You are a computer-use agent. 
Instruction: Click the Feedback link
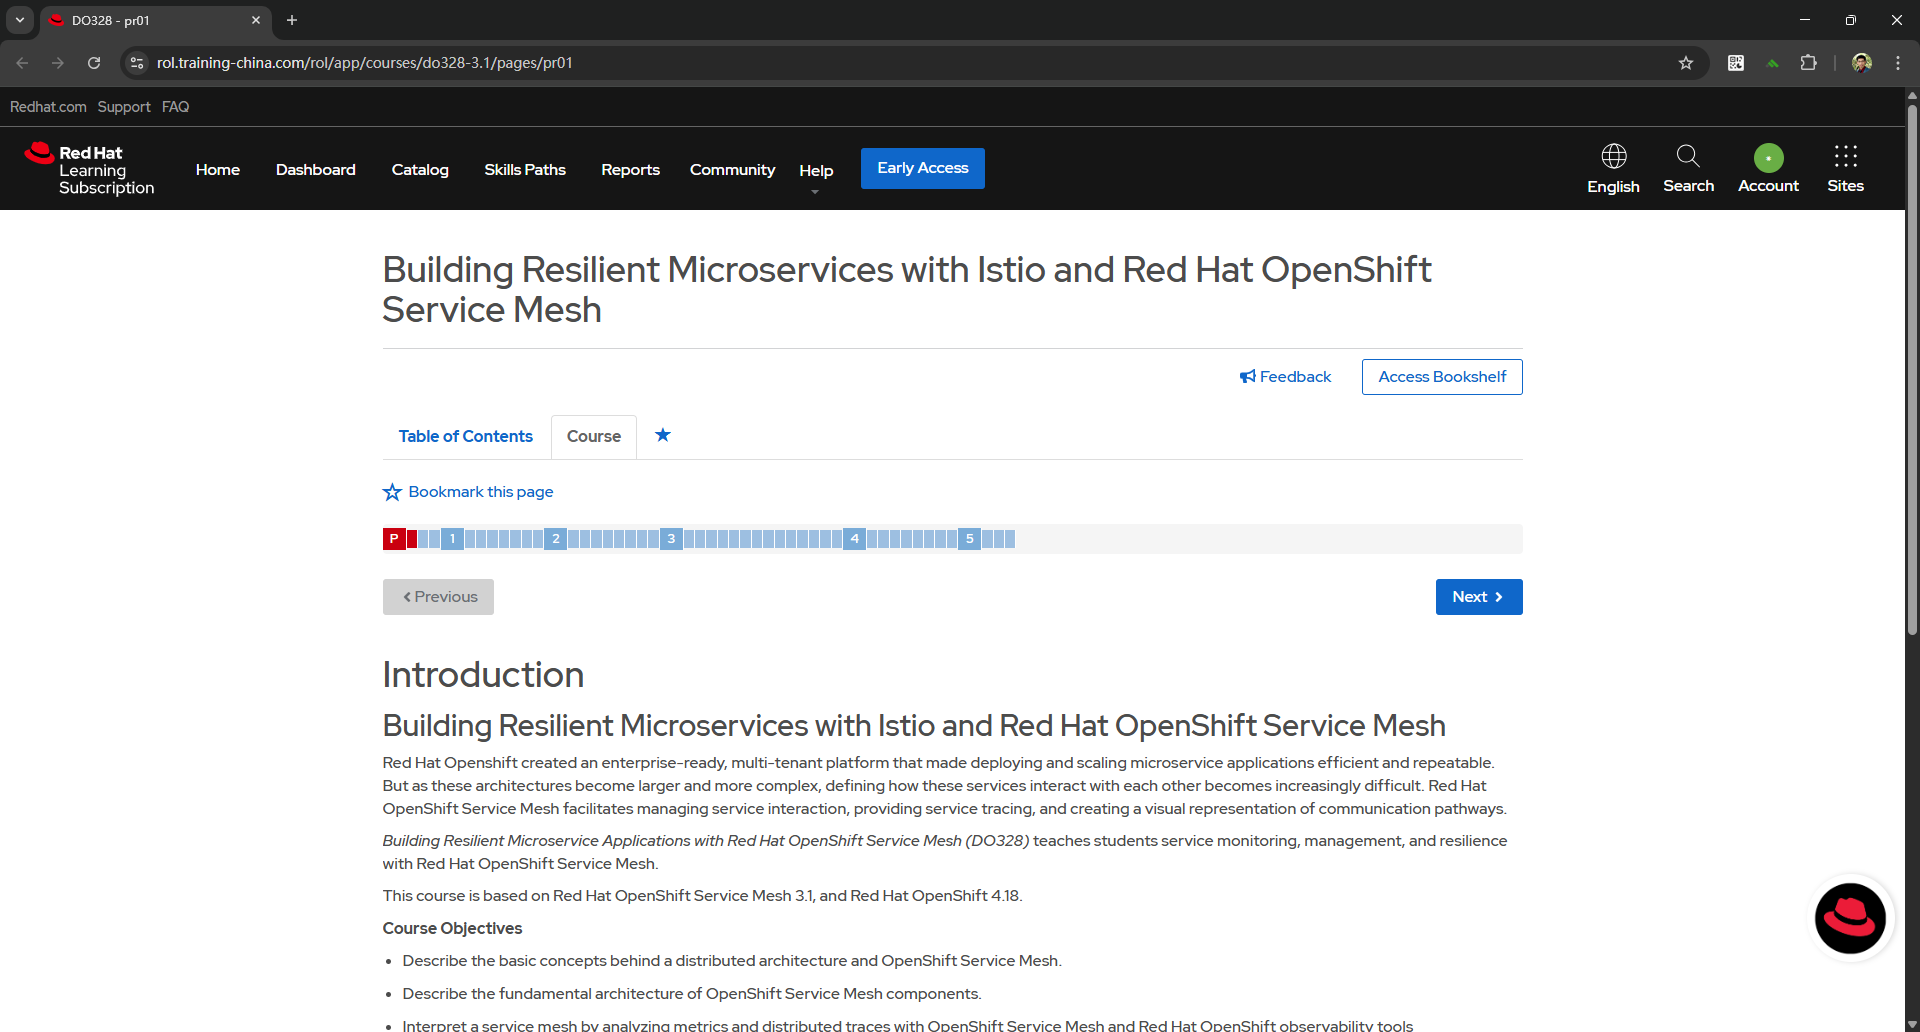point(1286,377)
